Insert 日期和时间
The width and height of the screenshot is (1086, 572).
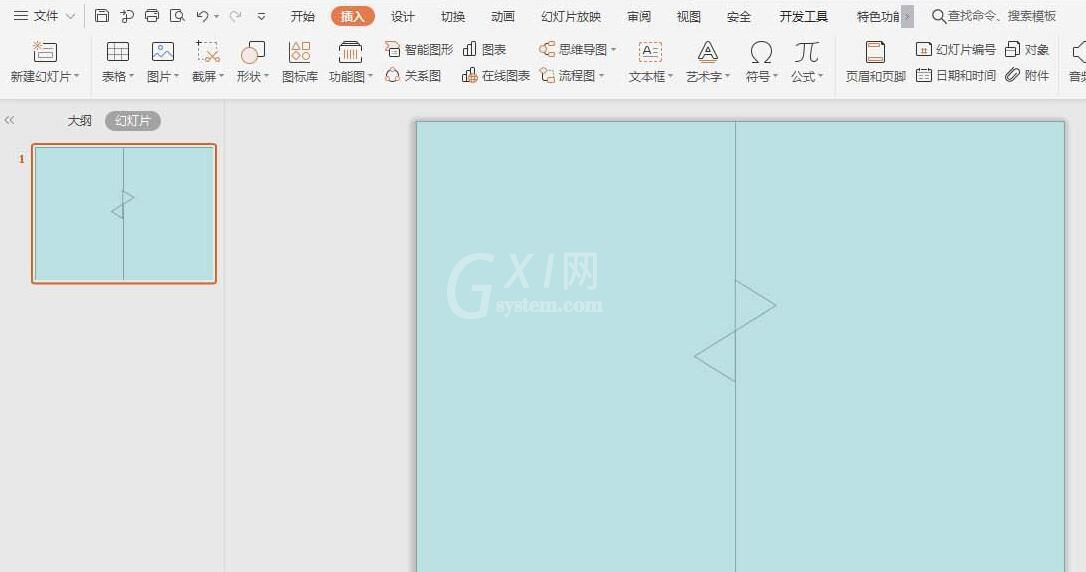coord(955,75)
